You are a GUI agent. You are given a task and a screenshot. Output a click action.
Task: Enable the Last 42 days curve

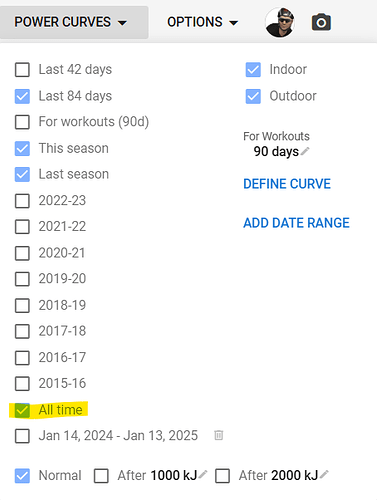22,70
